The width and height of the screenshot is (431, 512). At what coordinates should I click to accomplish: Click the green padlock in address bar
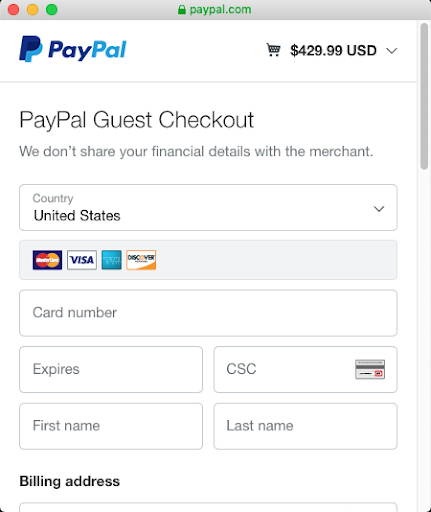click(x=182, y=9)
